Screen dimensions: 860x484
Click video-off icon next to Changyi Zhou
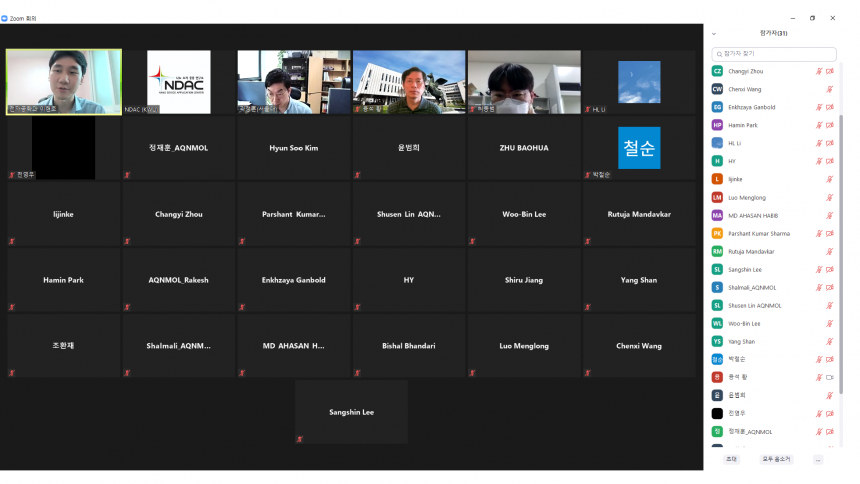tap(829, 71)
